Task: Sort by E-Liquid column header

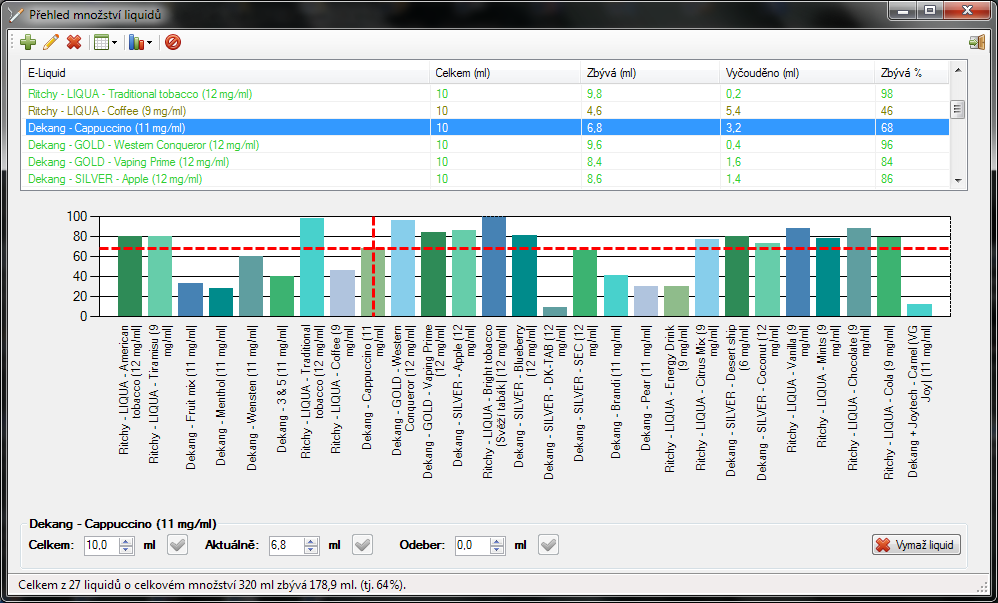Action: [226, 73]
